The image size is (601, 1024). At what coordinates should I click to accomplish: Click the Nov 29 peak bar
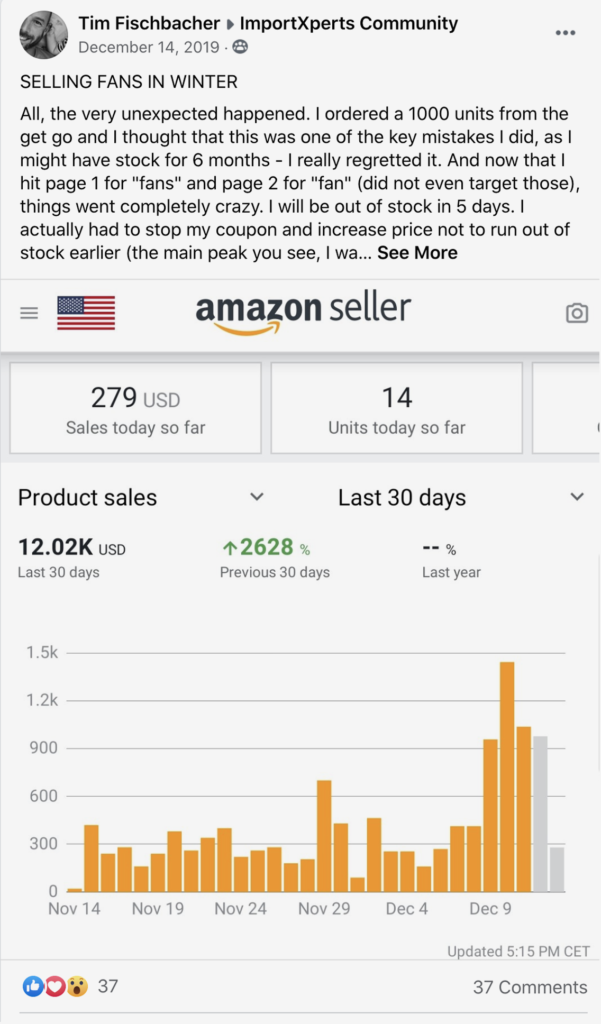pyautogui.click(x=324, y=836)
